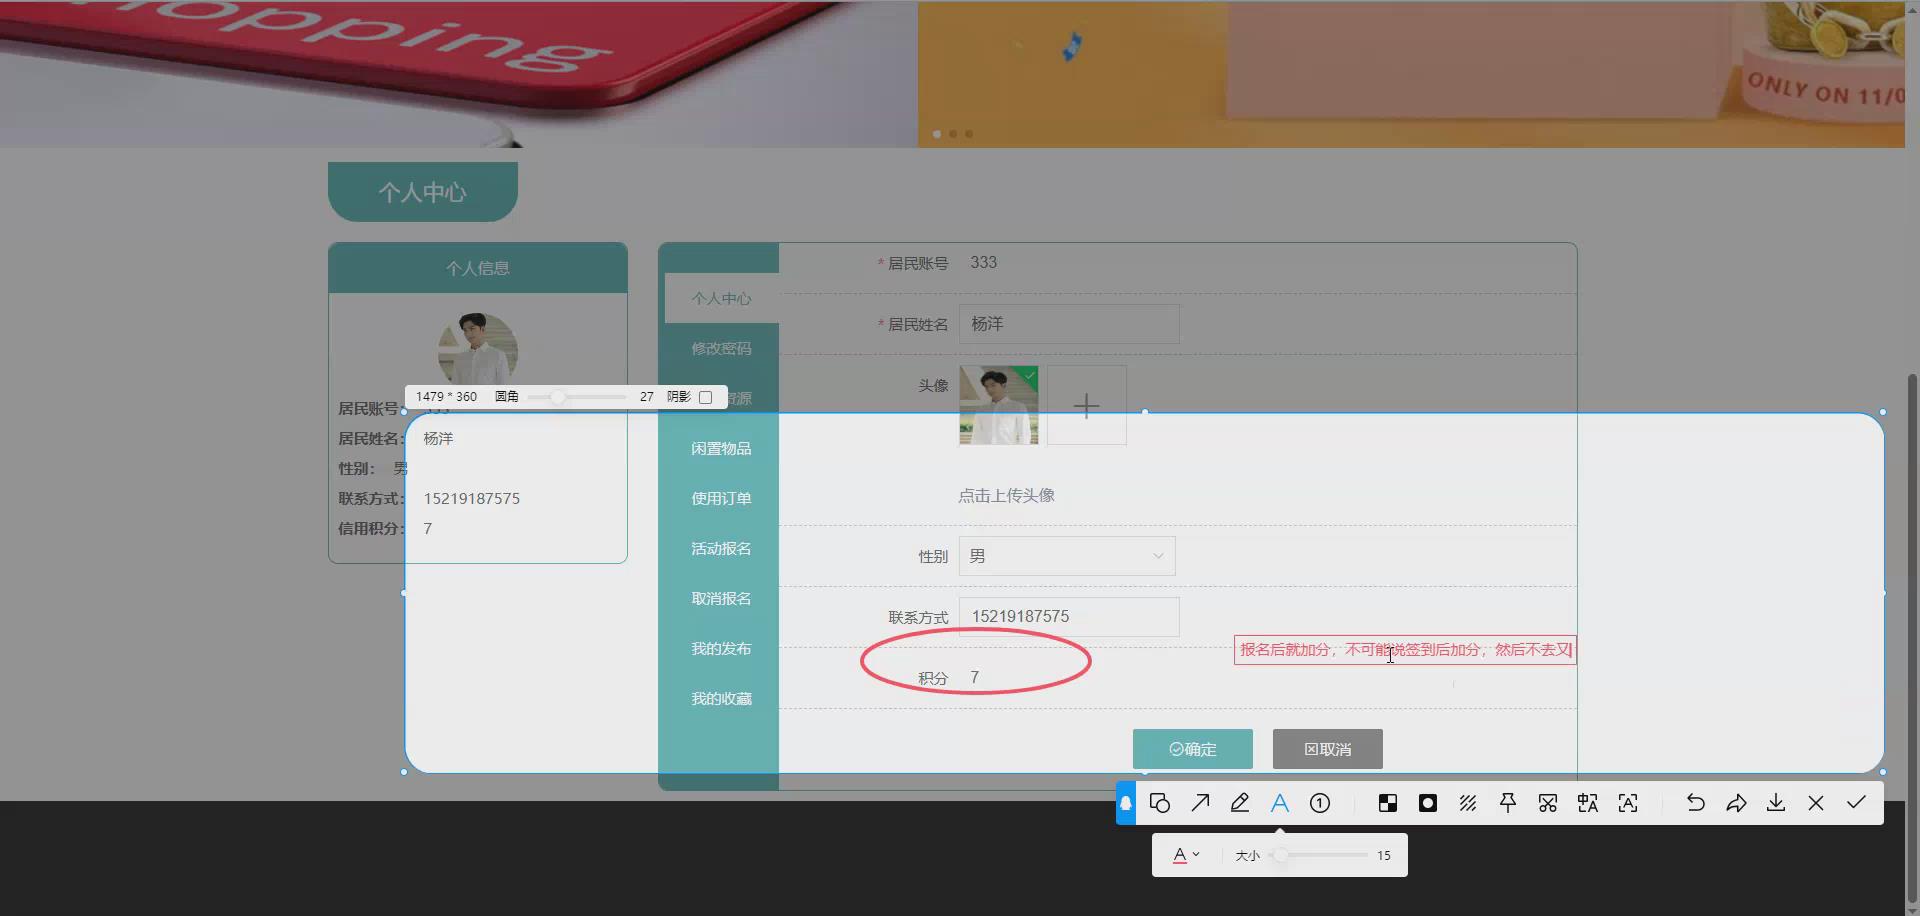Click the 取消 cancel button
1920x916 pixels.
(x=1328, y=749)
